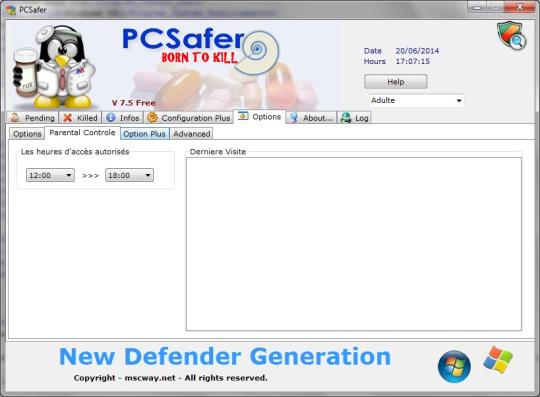This screenshot has width=540, height=397.
Task: Click inside the Derniere Visite list box
Action: point(354,244)
